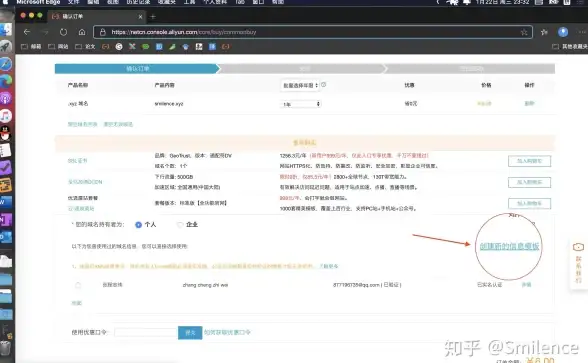The image size is (588, 363).
Task: Select the 个人 radio button
Action: tap(138, 225)
